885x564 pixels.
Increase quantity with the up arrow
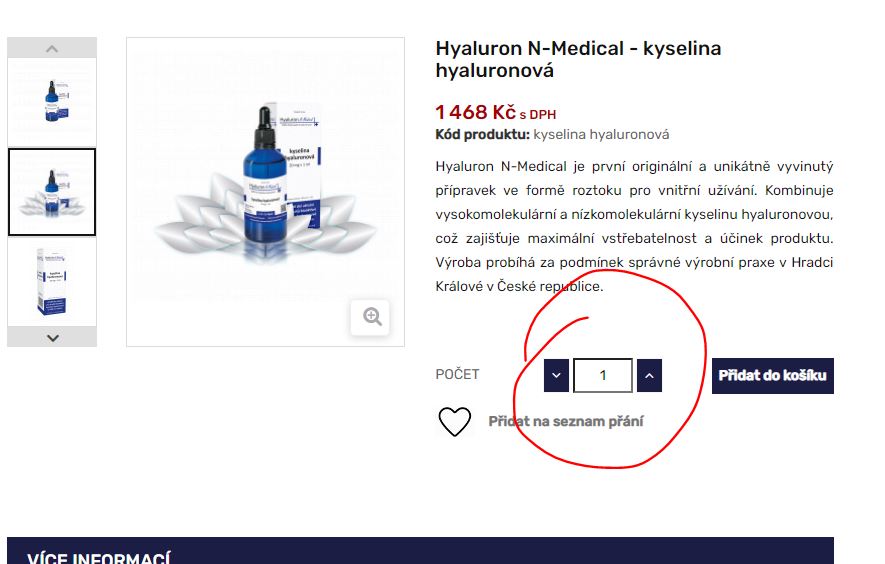click(649, 375)
